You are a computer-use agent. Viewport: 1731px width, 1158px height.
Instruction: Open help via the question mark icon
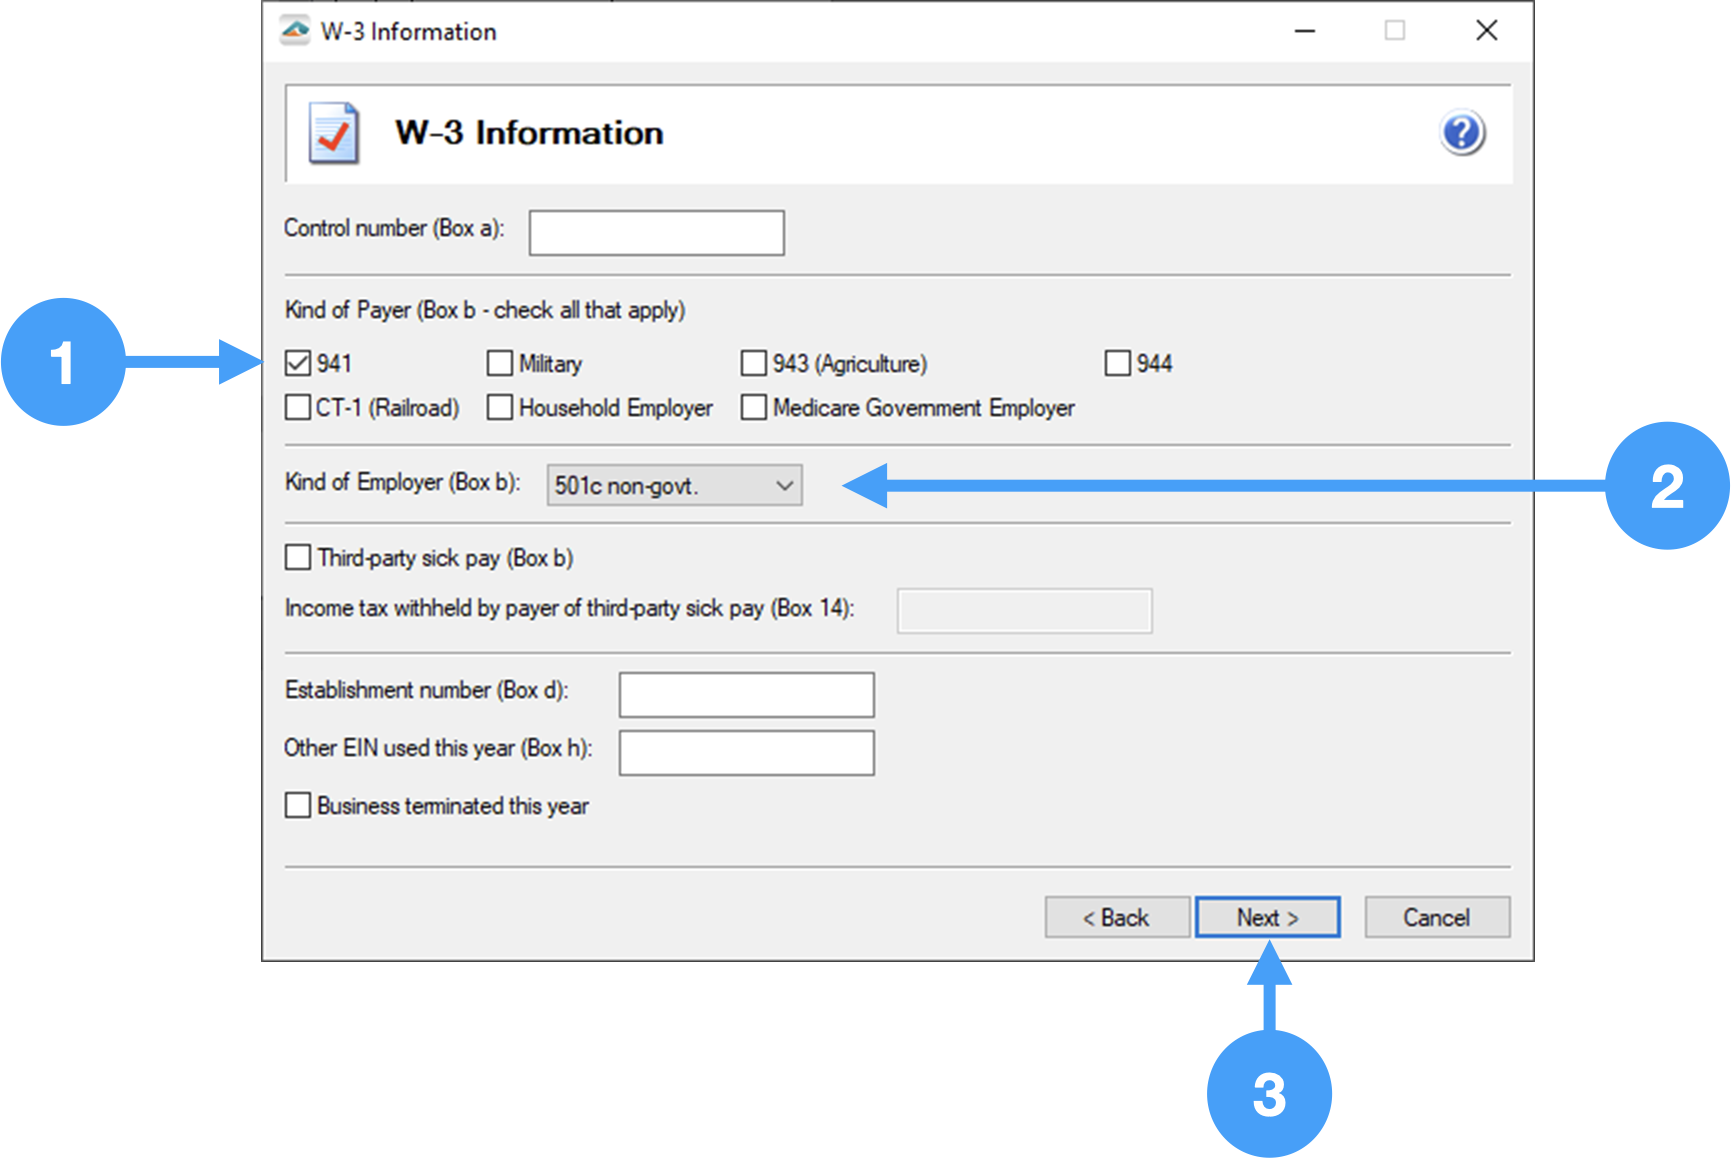(1461, 131)
